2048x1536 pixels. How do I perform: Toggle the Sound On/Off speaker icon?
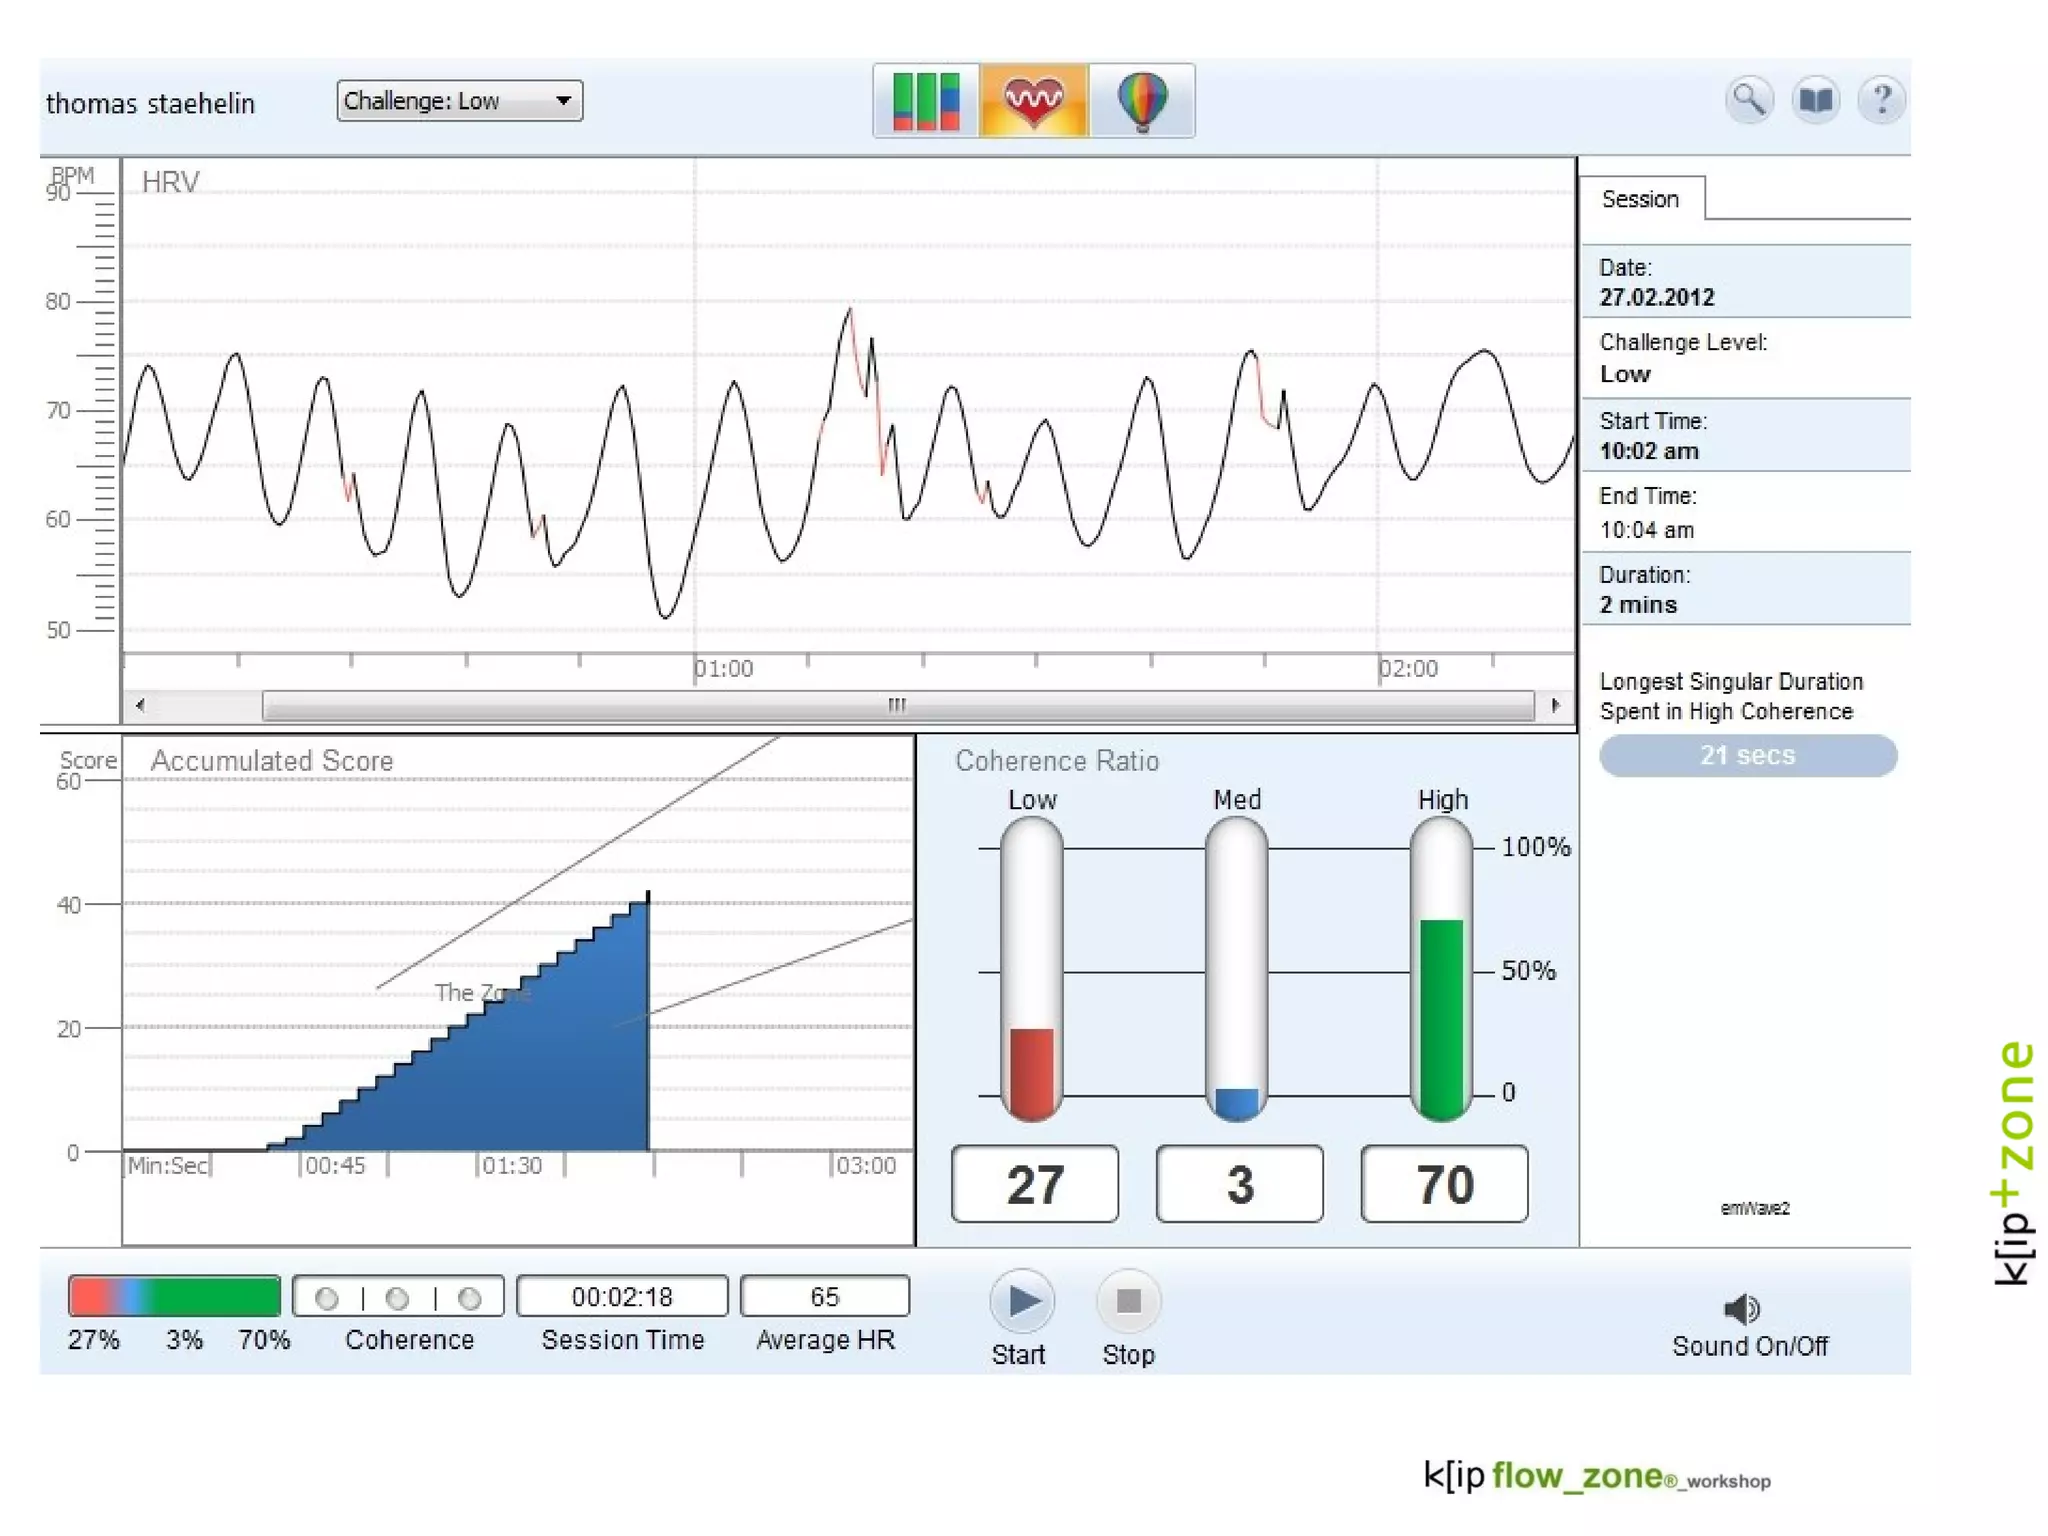pyautogui.click(x=1742, y=1309)
